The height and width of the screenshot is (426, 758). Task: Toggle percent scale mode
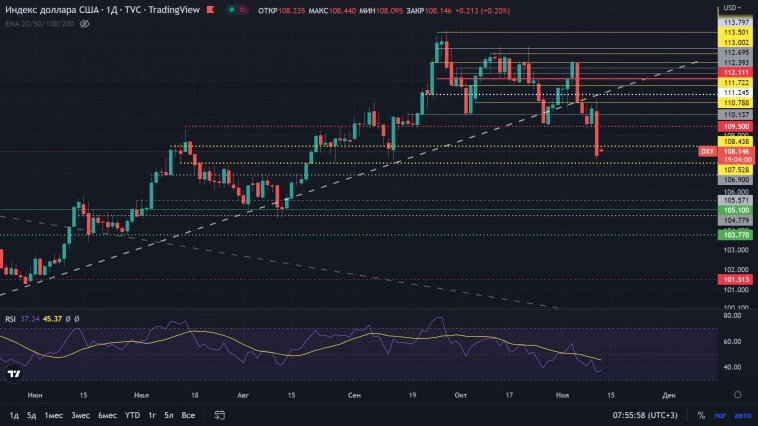(x=701, y=414)
